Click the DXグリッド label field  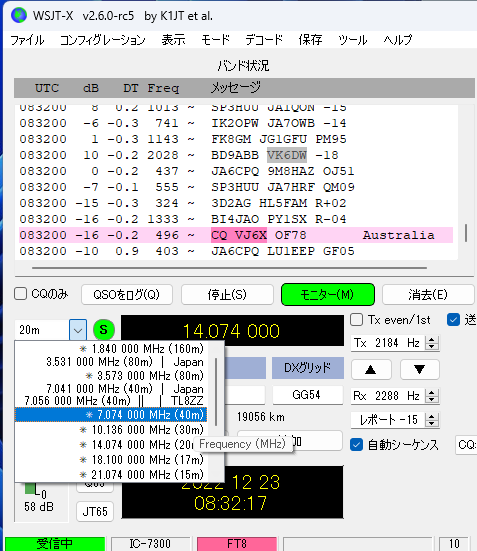[308, 368]
